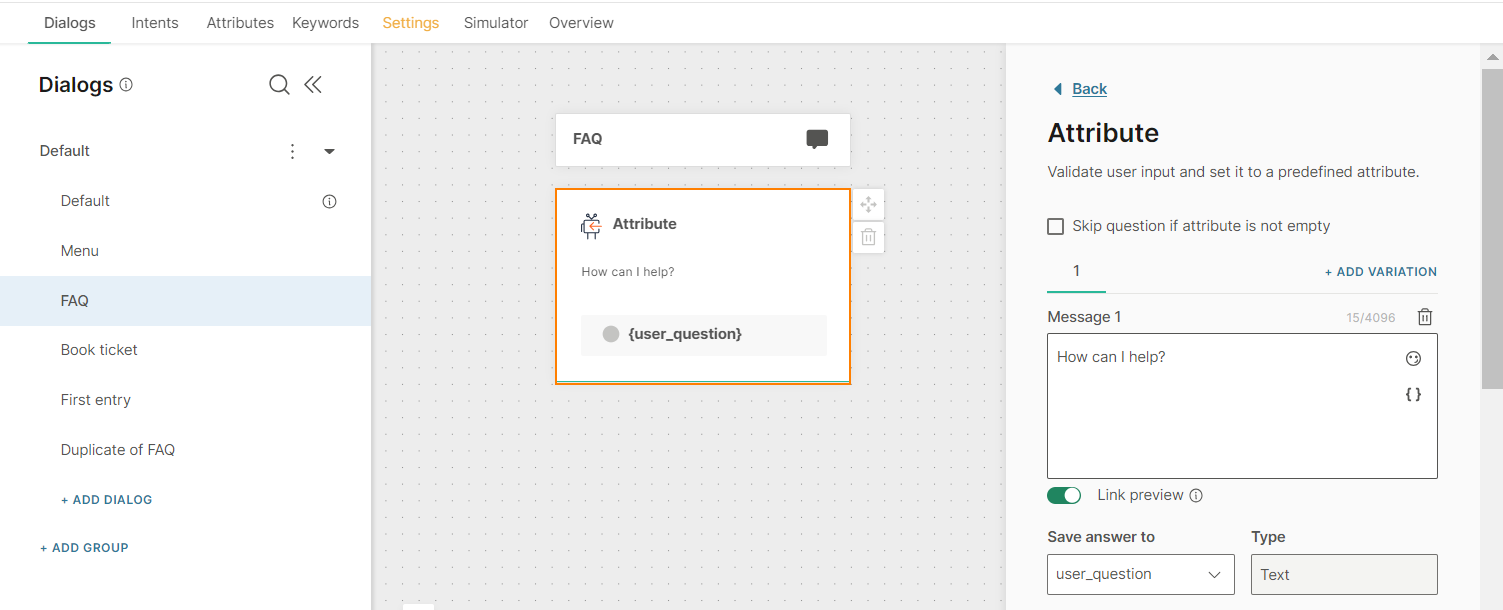Open the Save answer to dropdown

point(1140,574)
